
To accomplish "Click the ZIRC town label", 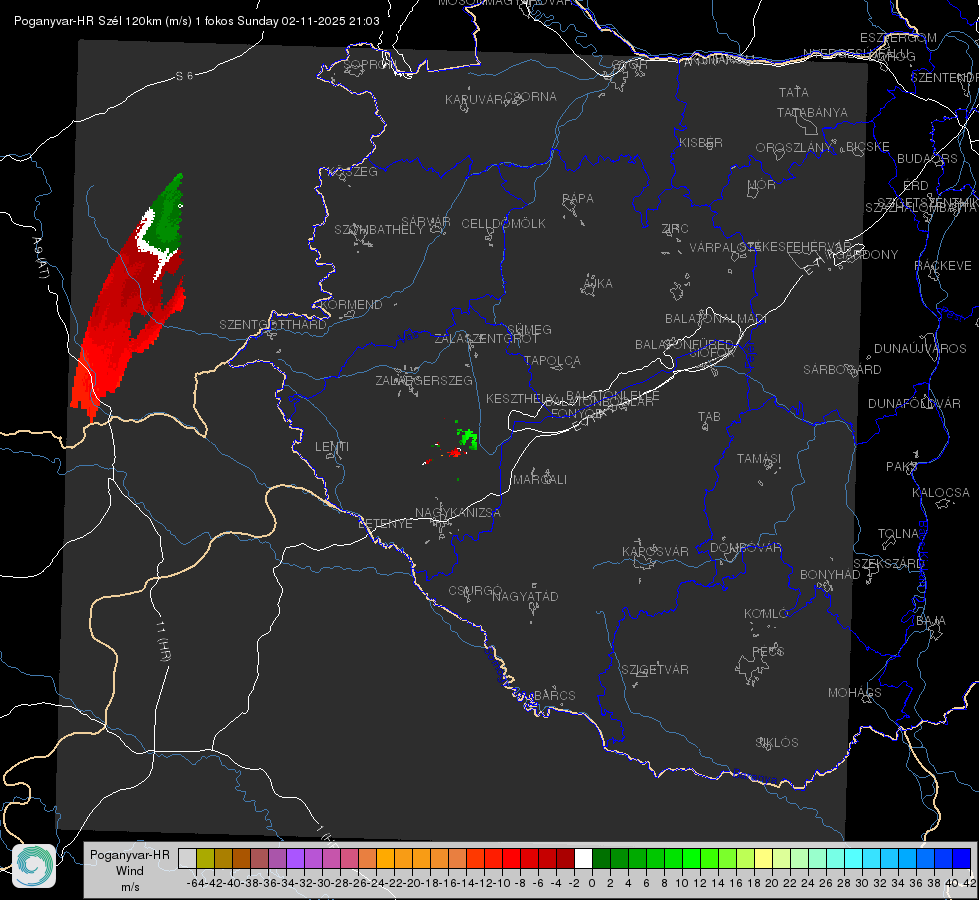I will point(675,229).
